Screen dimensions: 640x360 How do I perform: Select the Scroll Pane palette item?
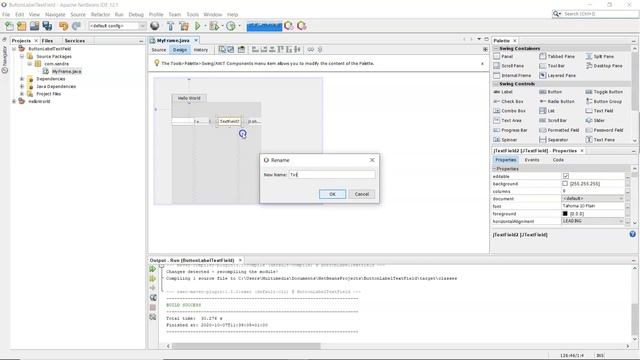(x=509, y=66)
